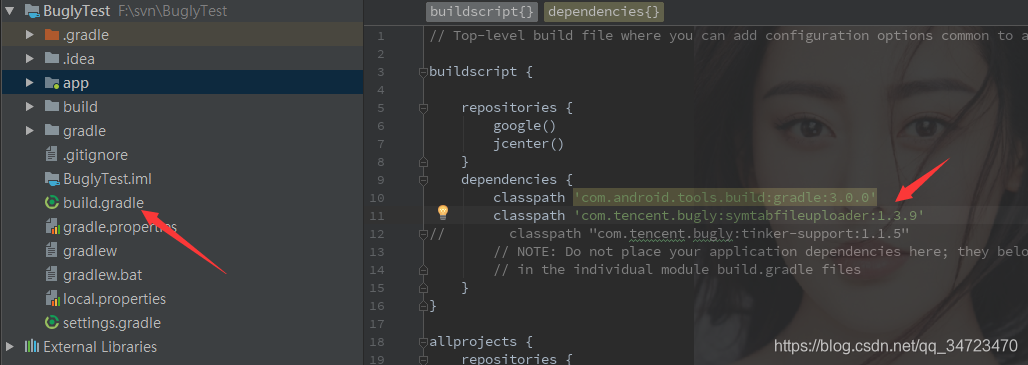Click the .gradle folder icon
The width and height of the screenshot is (1028, 365).
(x=52, y=35)
